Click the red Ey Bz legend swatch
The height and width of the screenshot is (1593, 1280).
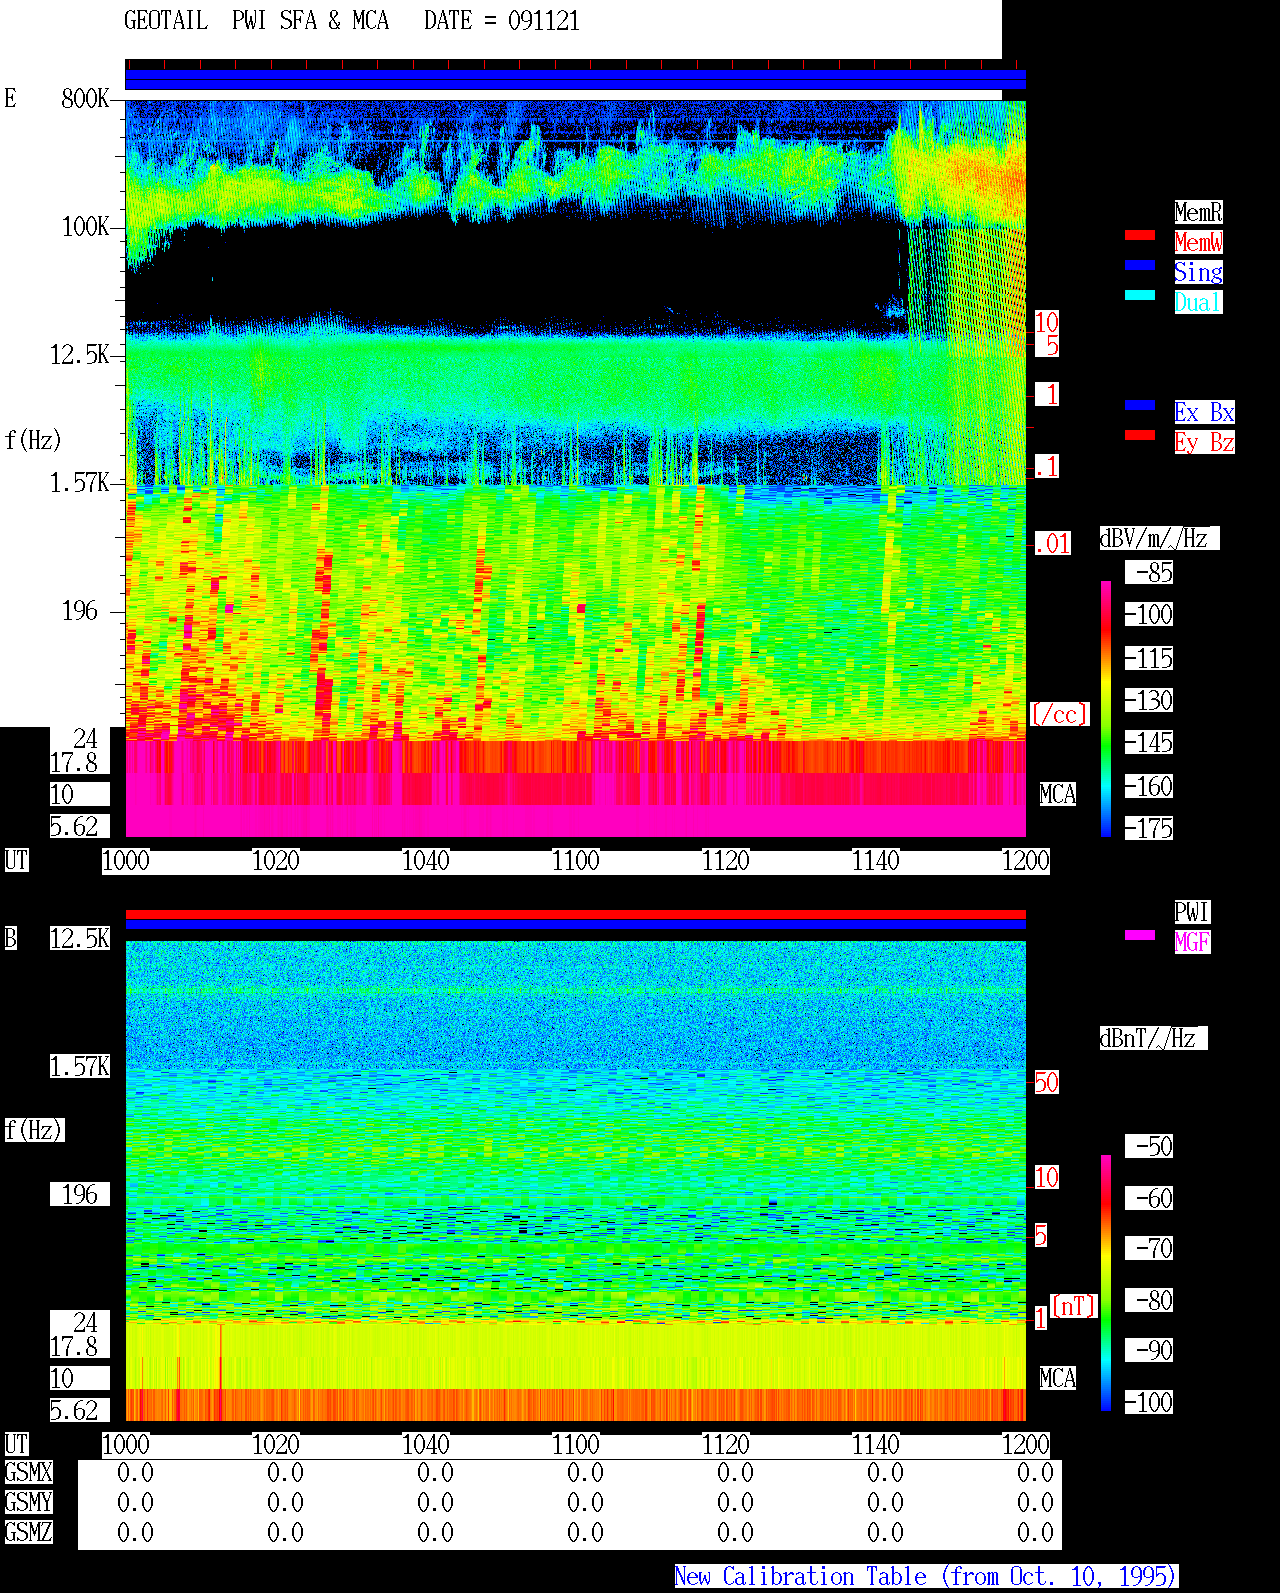coord(1140,435)
